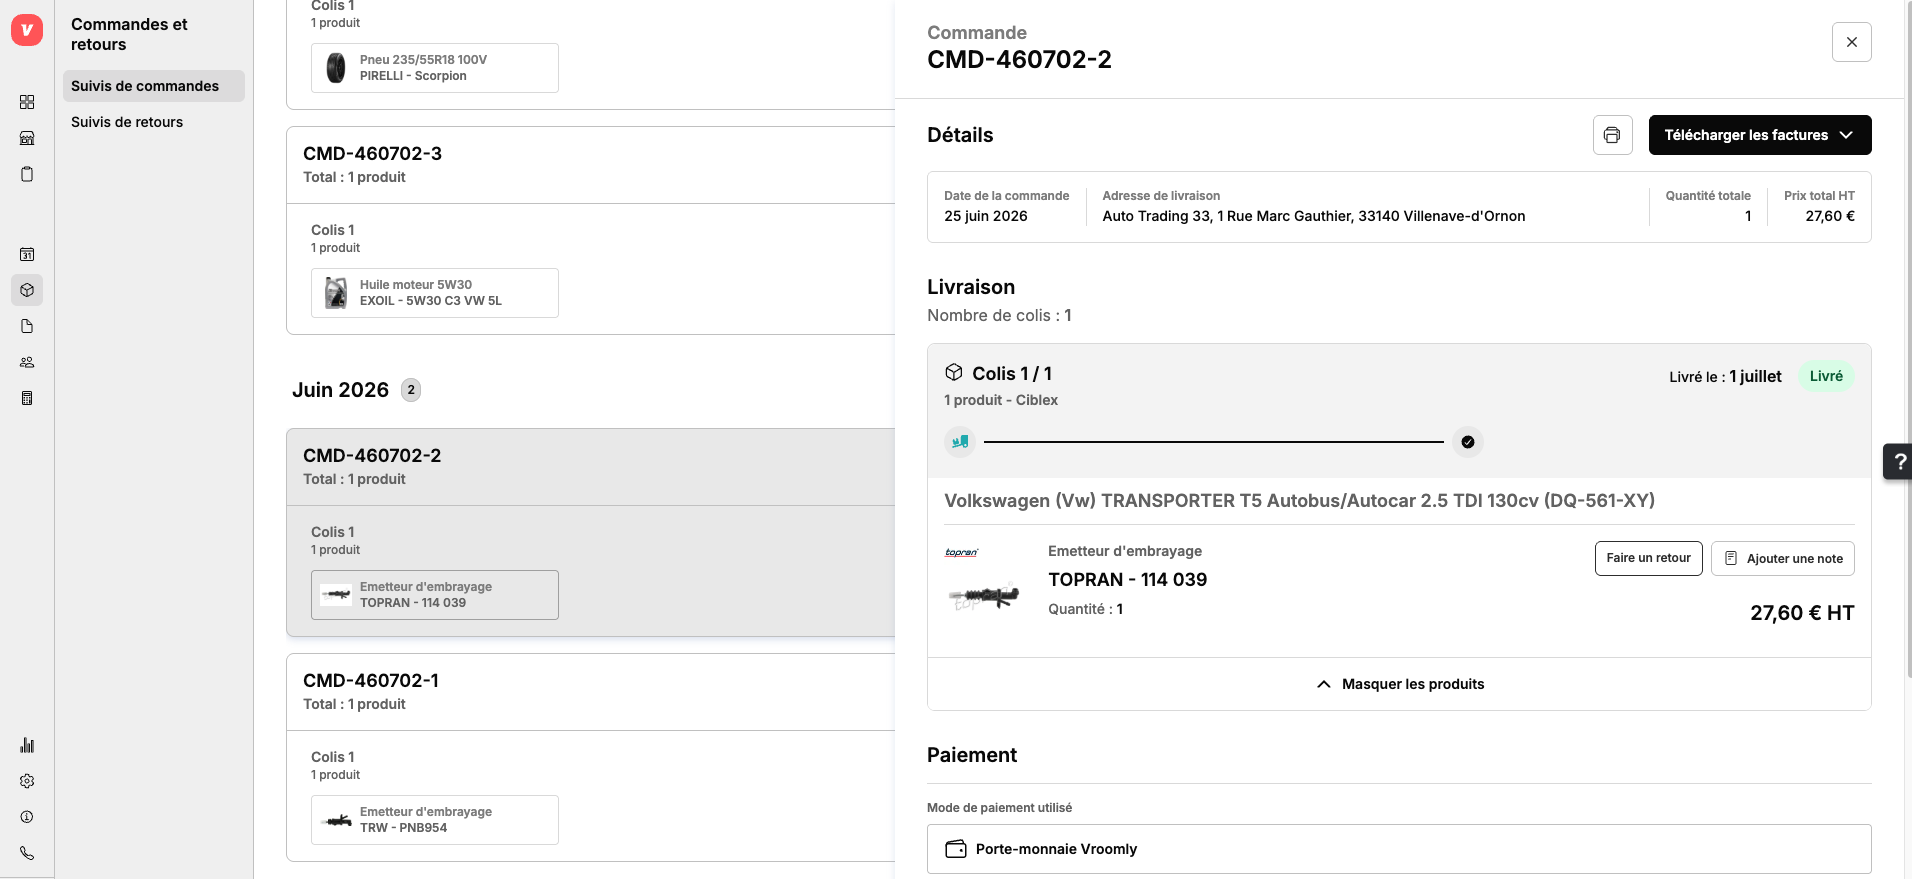This screenshot has width=1912, height=879.
Task: Open the calculator icon in sidebar
Action: pyautogui.click(x=27, y=398)
